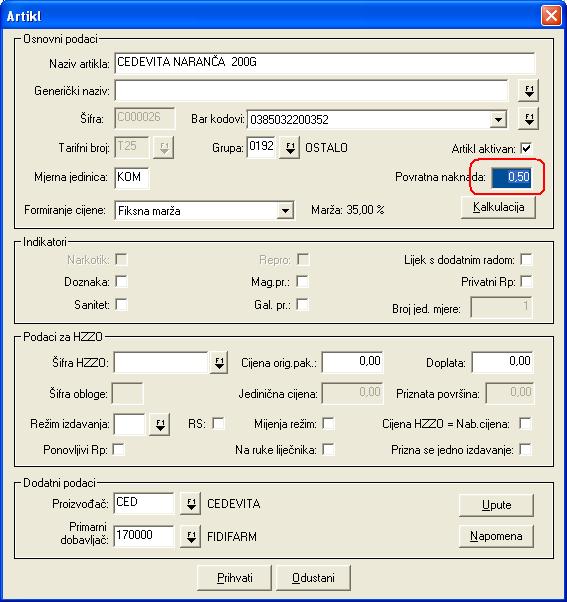Expand the Bar kodovi dropdown arrow
The image size is (567, 602).
point(498,119)
